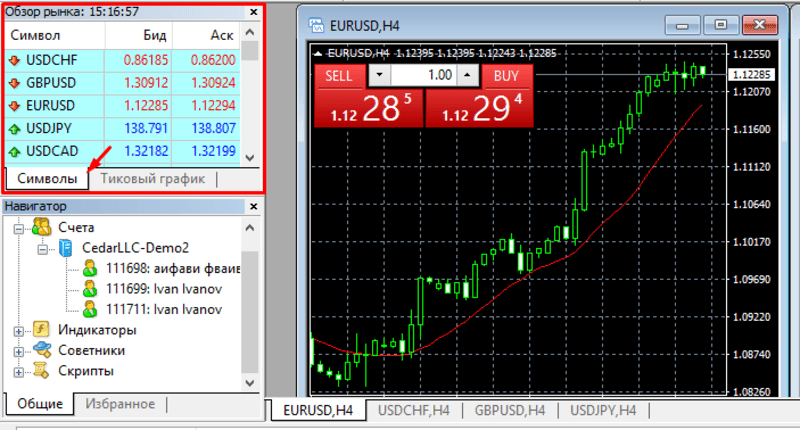Click the Советники expert advisors icon
Viewport: 800px width, 430px height.
pos(42,350)
